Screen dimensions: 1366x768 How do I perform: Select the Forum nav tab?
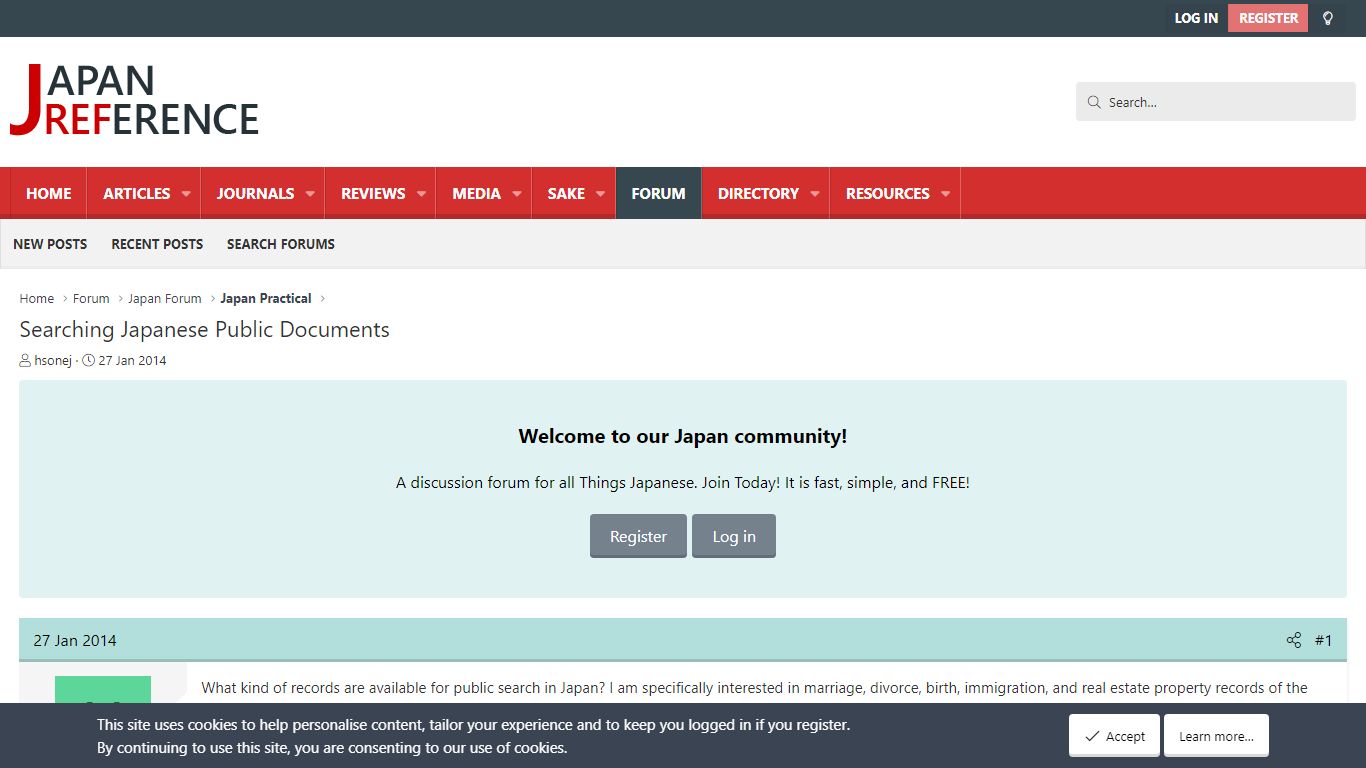pyautogui.click(x=658, y=194)
